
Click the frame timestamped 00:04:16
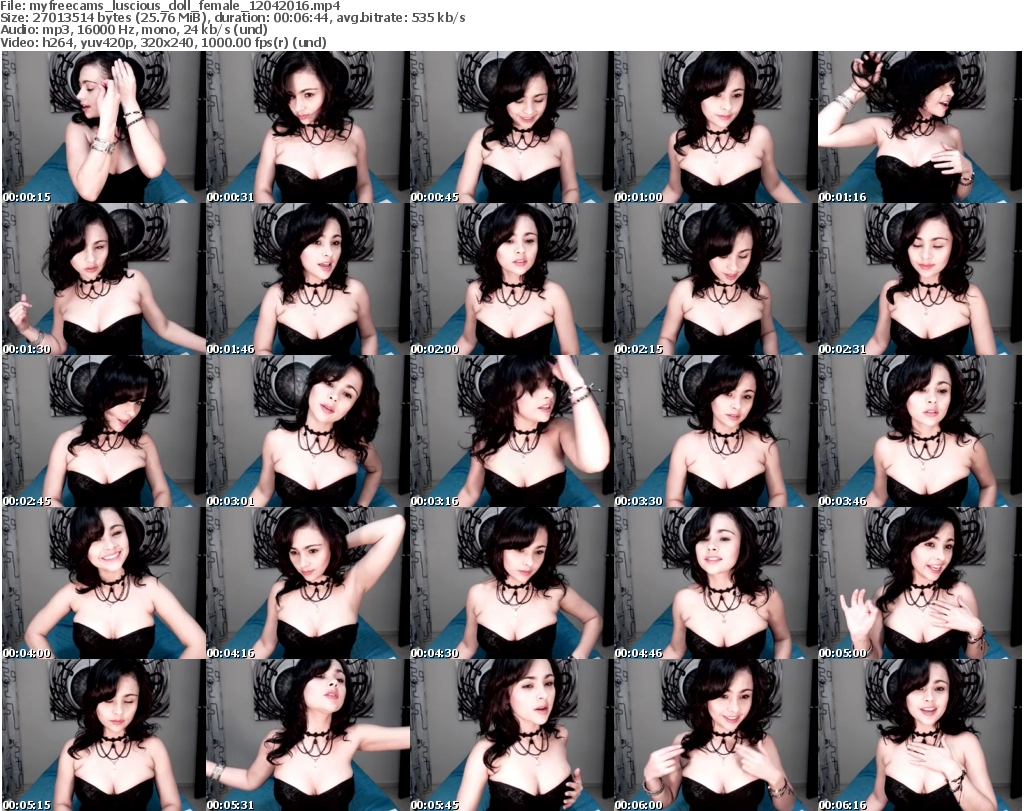click(x=308, y=583)
